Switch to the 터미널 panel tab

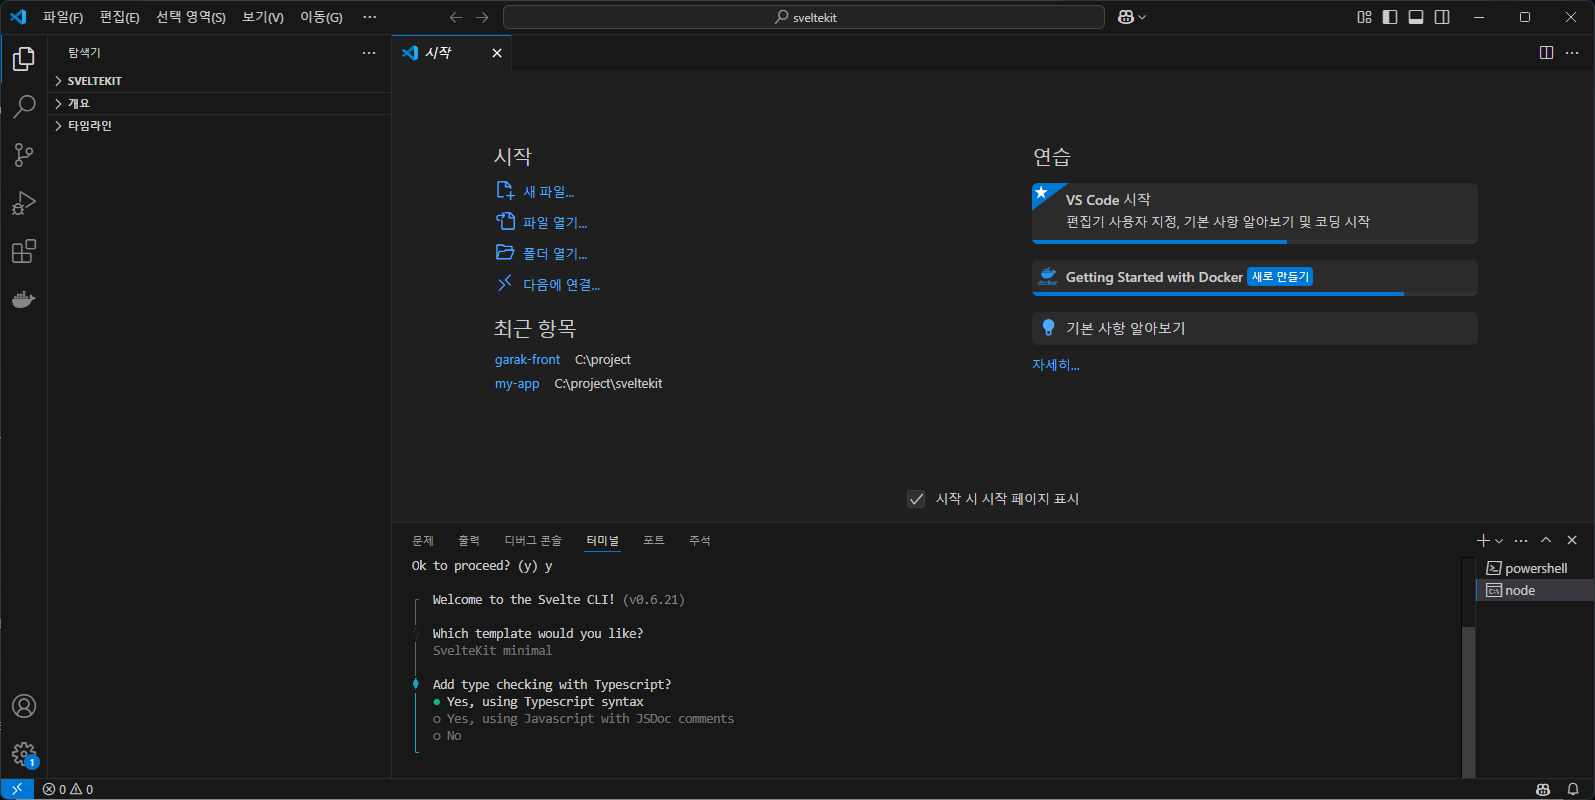point(602,541)
